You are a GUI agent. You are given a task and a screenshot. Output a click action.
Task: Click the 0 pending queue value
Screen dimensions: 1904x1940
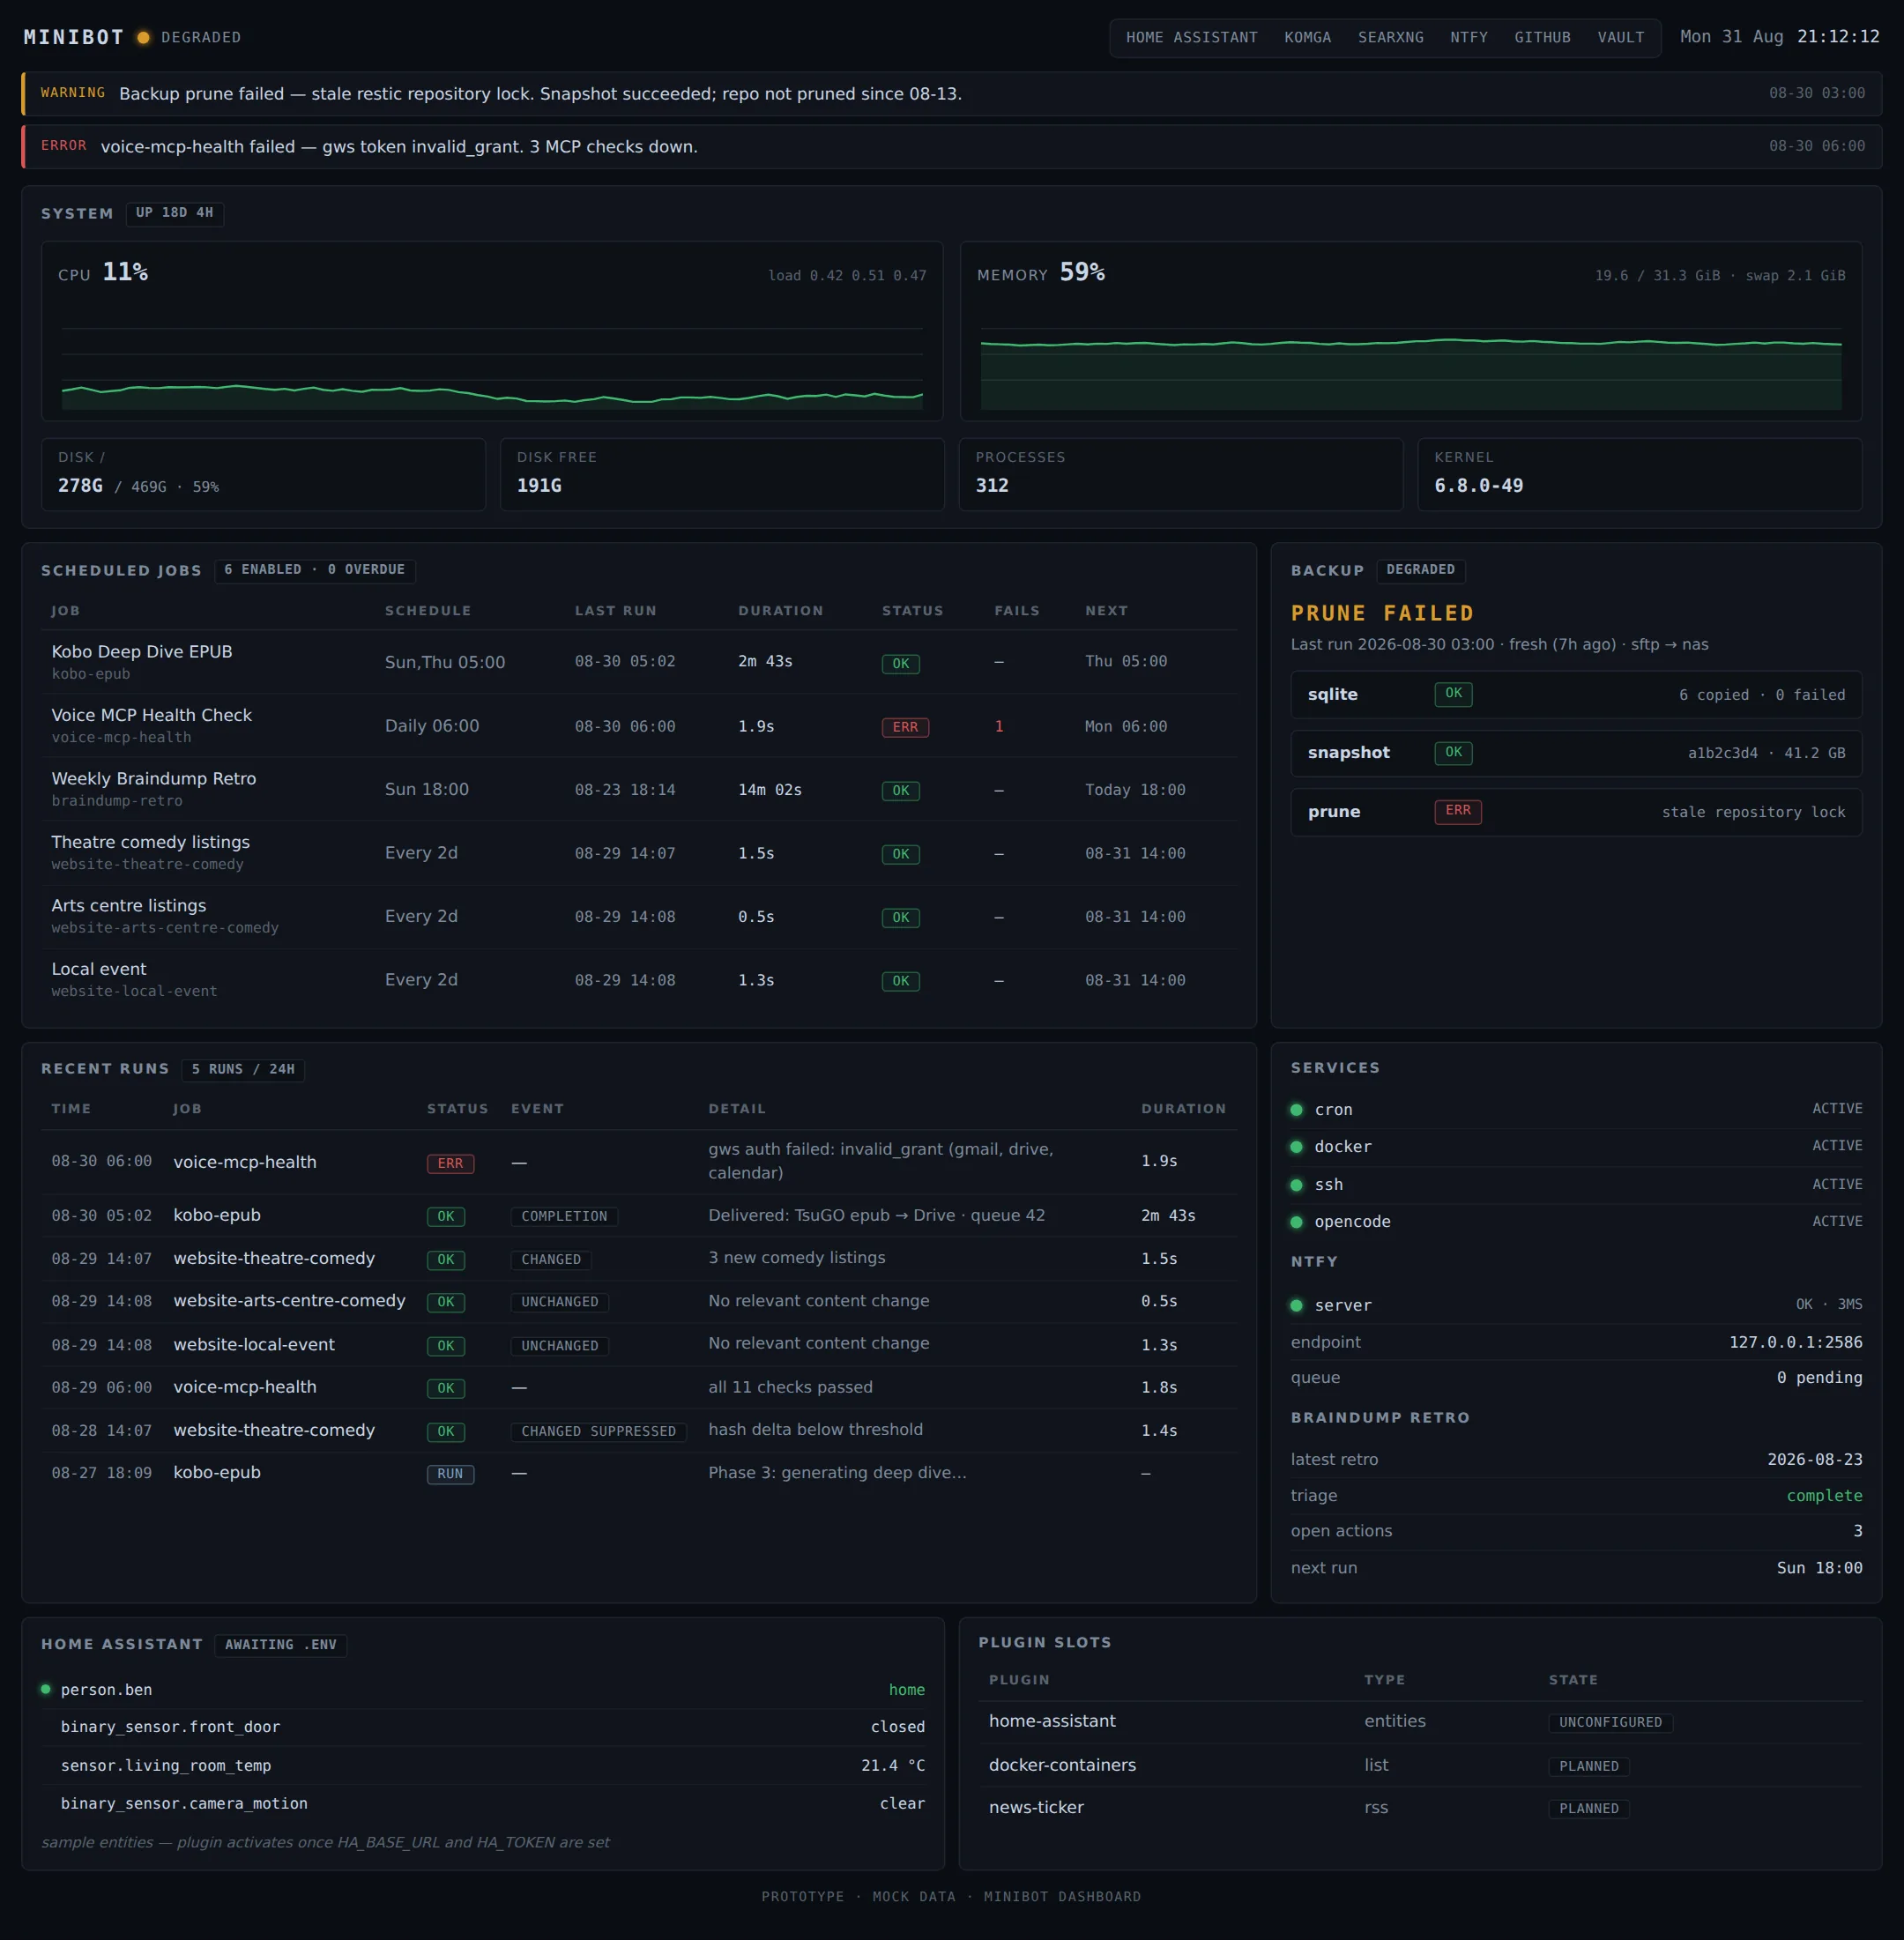tap(1819, 1377)
